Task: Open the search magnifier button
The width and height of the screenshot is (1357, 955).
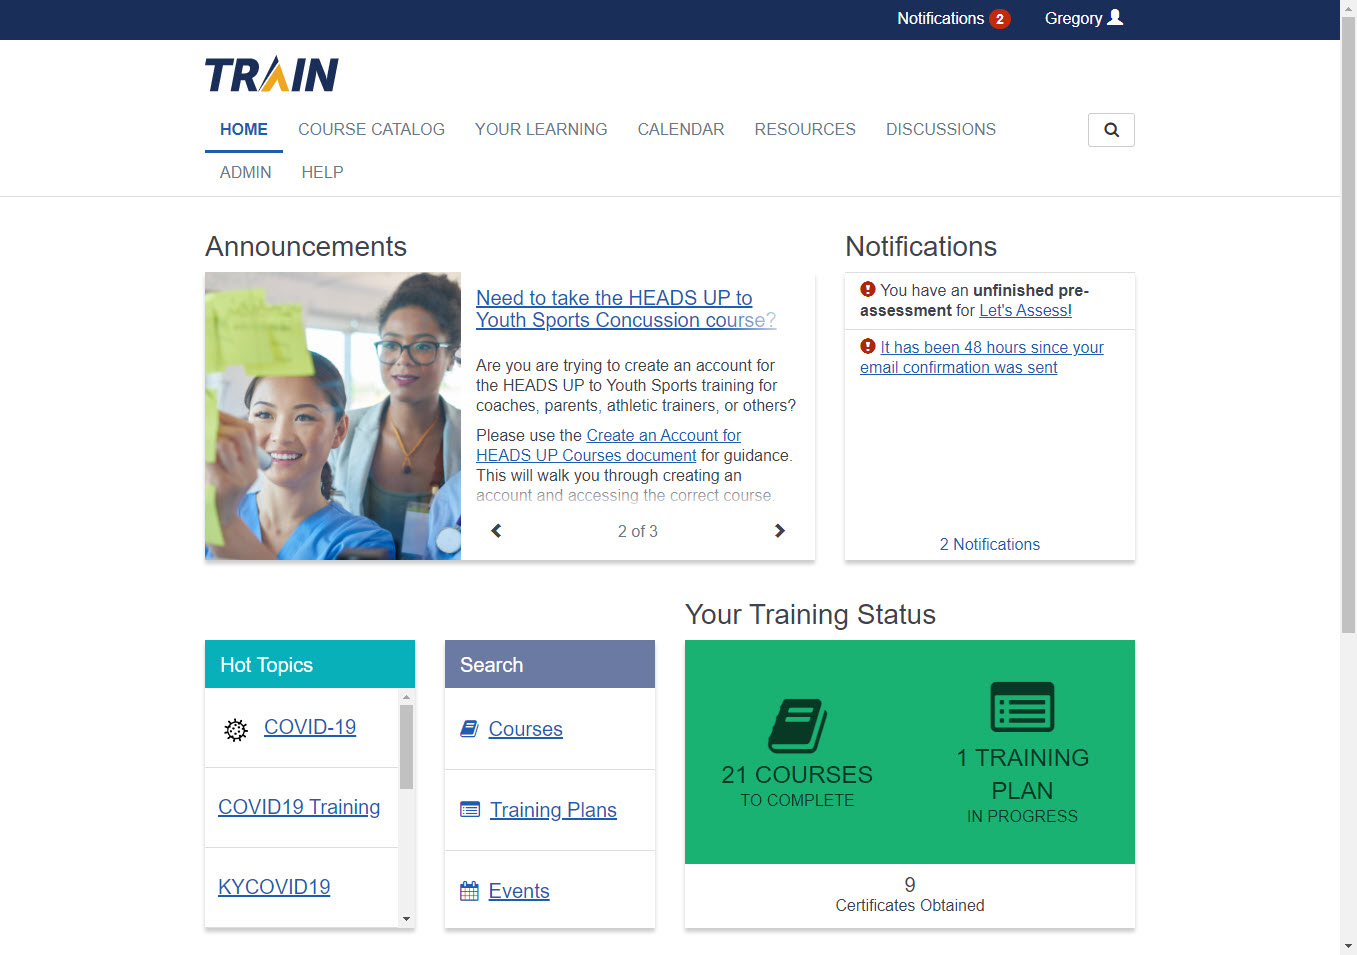Action: (x=1111, y=130)
